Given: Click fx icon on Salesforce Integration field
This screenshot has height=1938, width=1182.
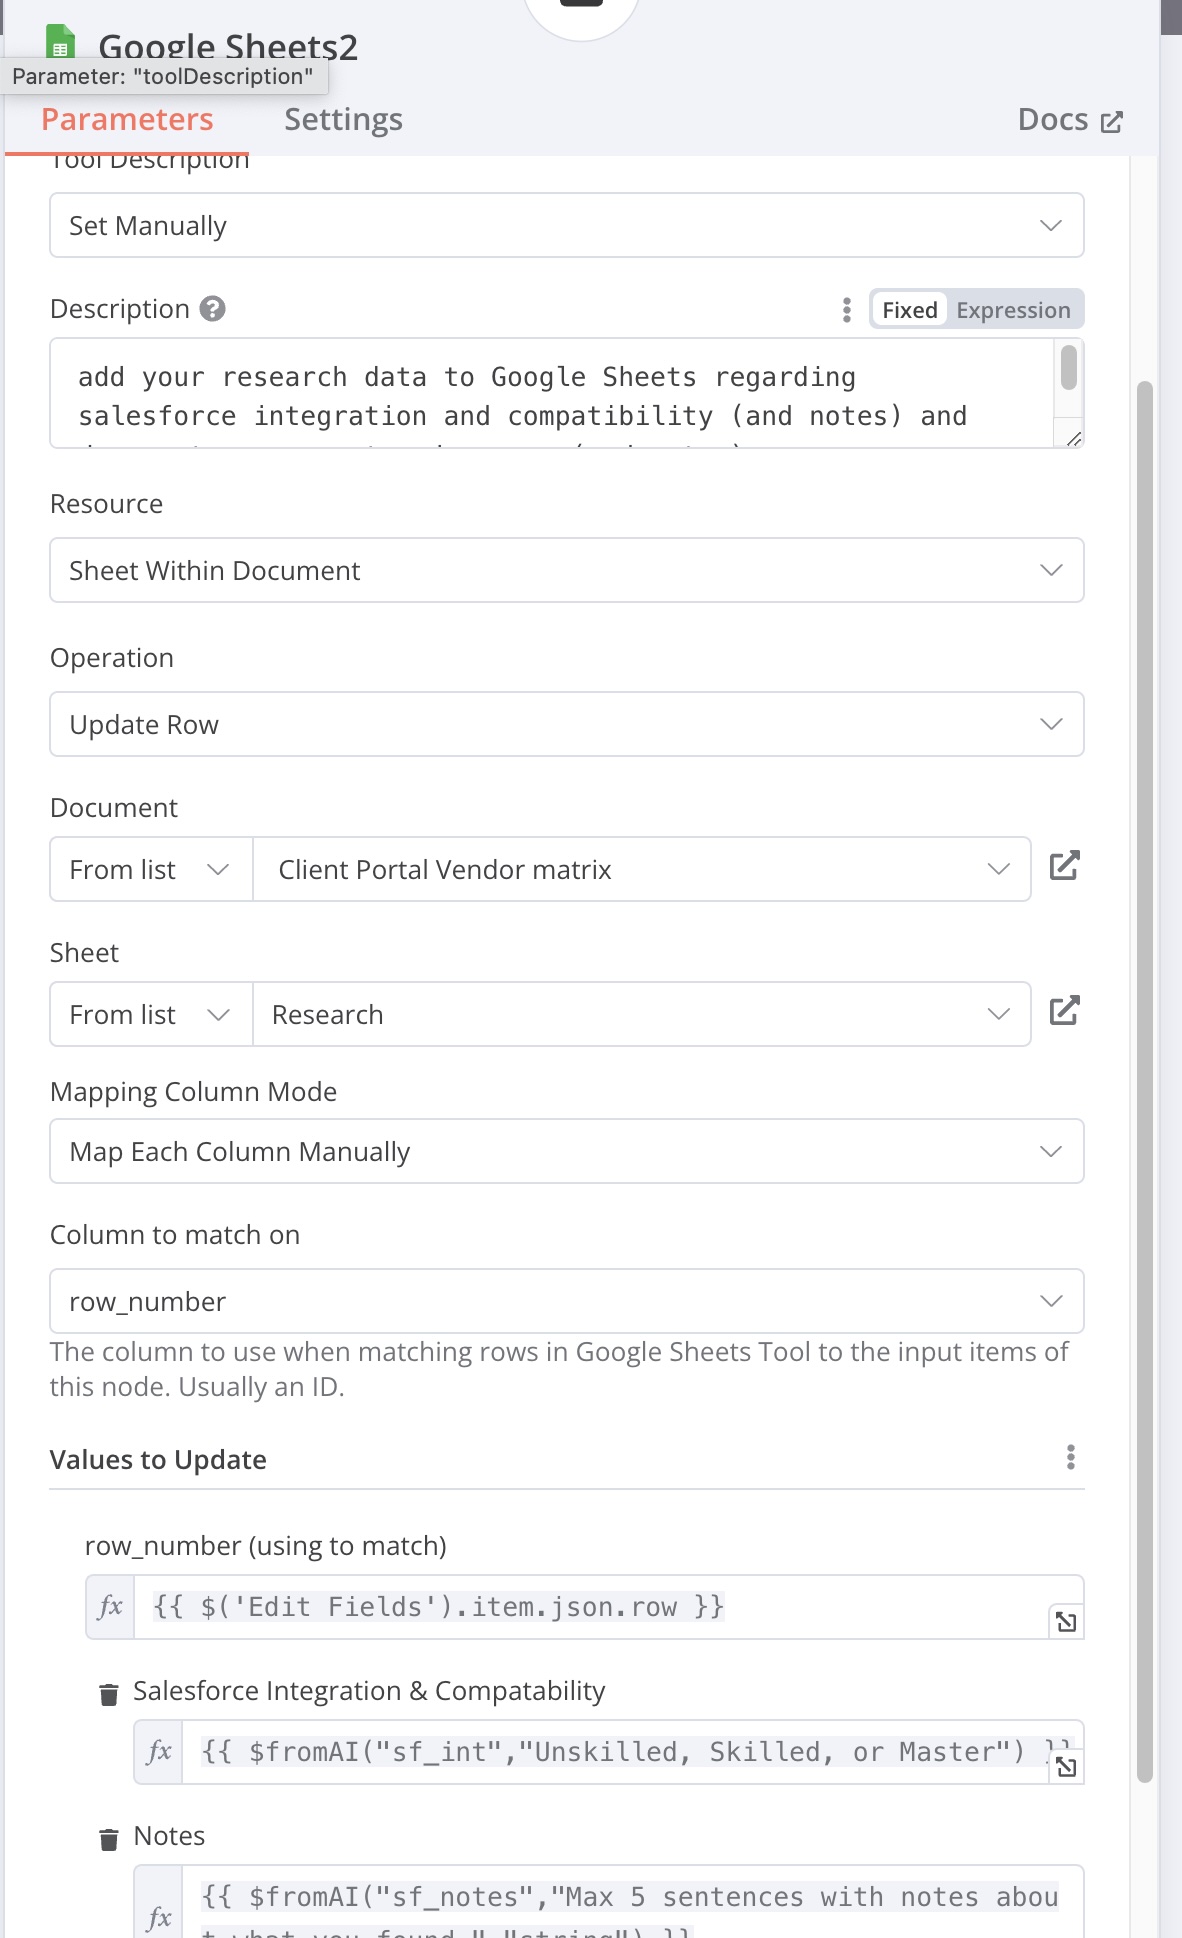Looking at the screenshot, I should (x=159, y=1752).
